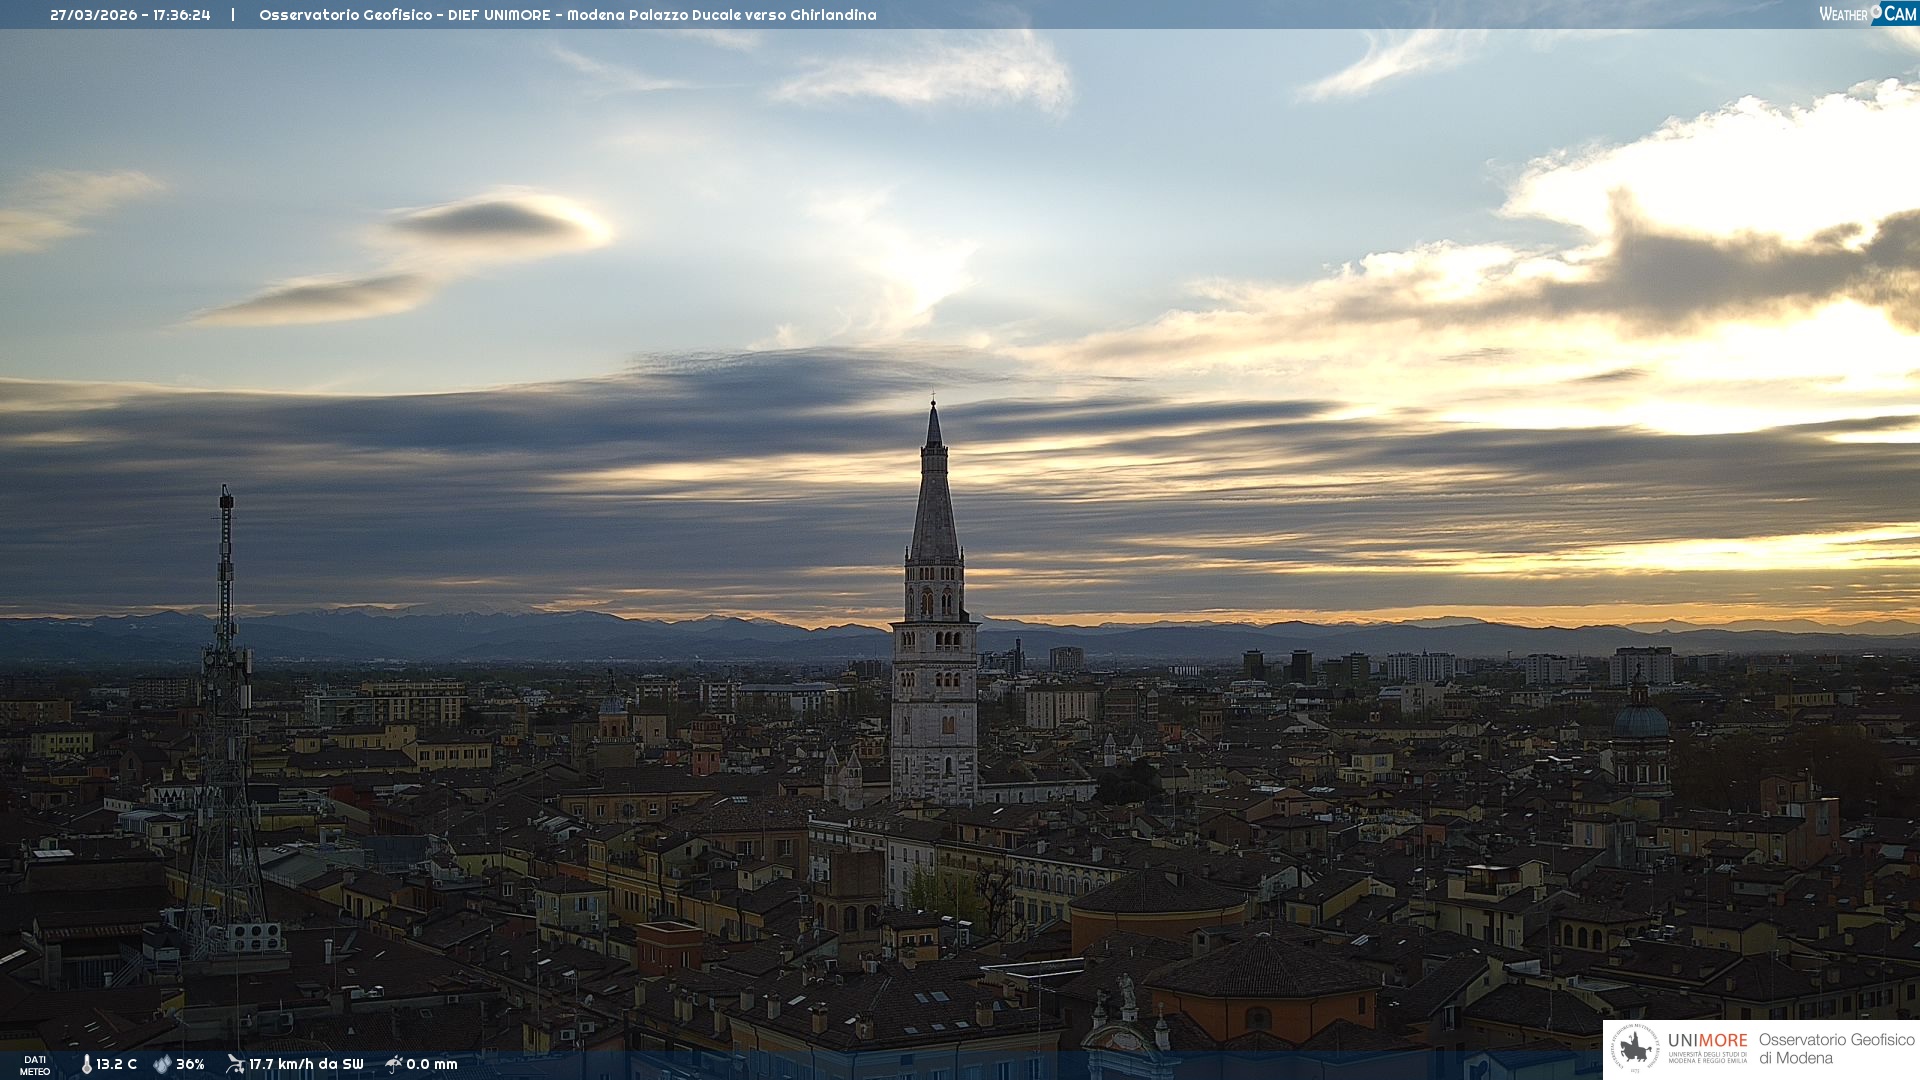
Task: Click the 0.0 mm rainfall value
Action: pos(432,1064)
